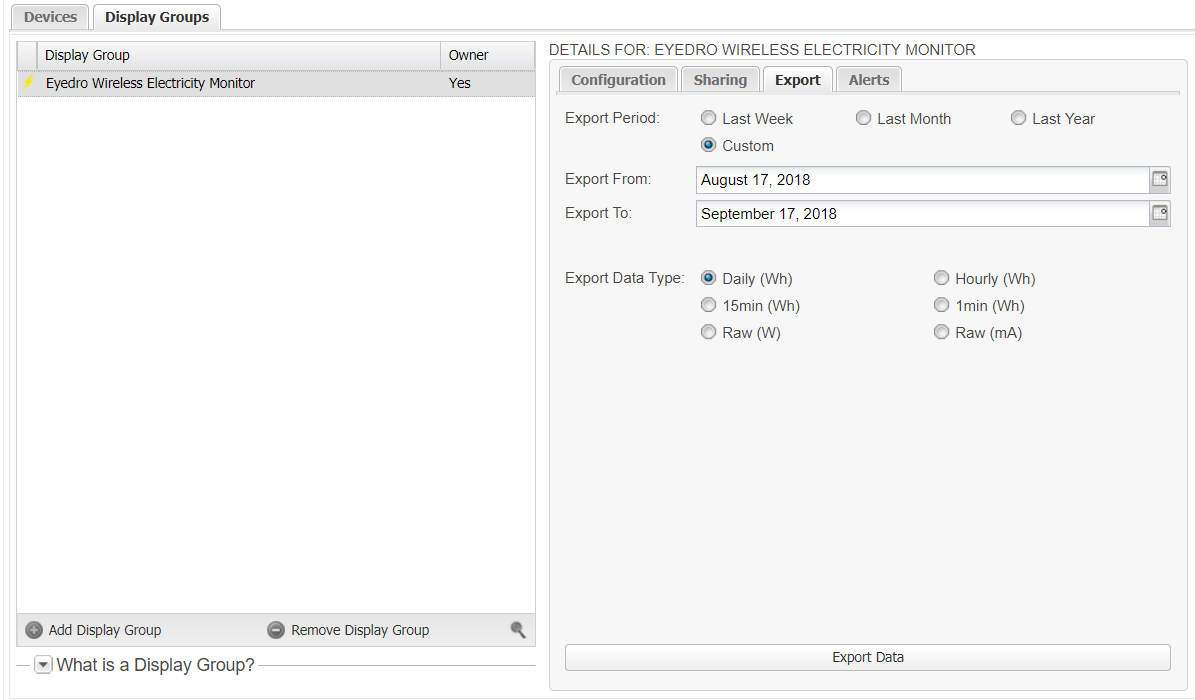The height and width of the screenshot is (700, 1195).
Task: Select the Last Month export period
Action: tap(863, 118)
